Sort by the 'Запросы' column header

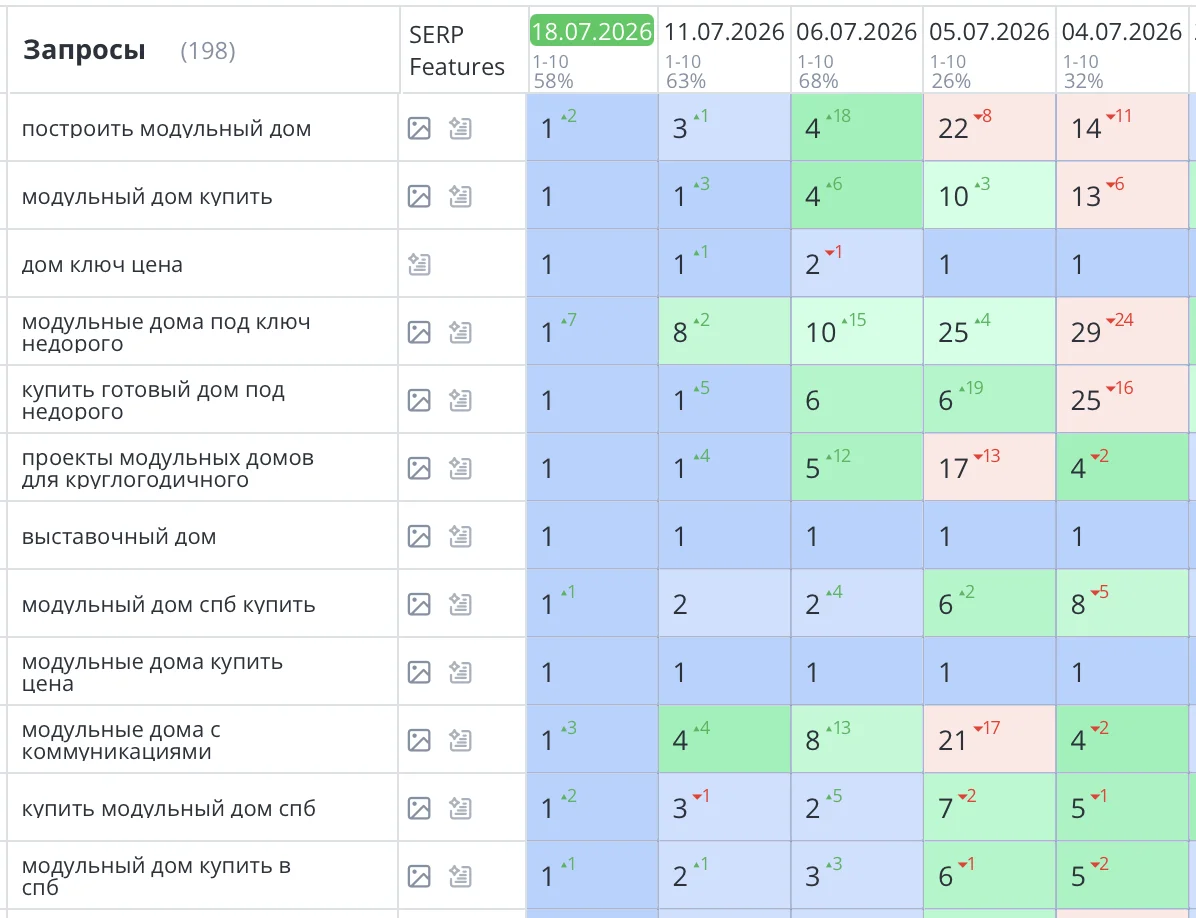tap(84, 50)
